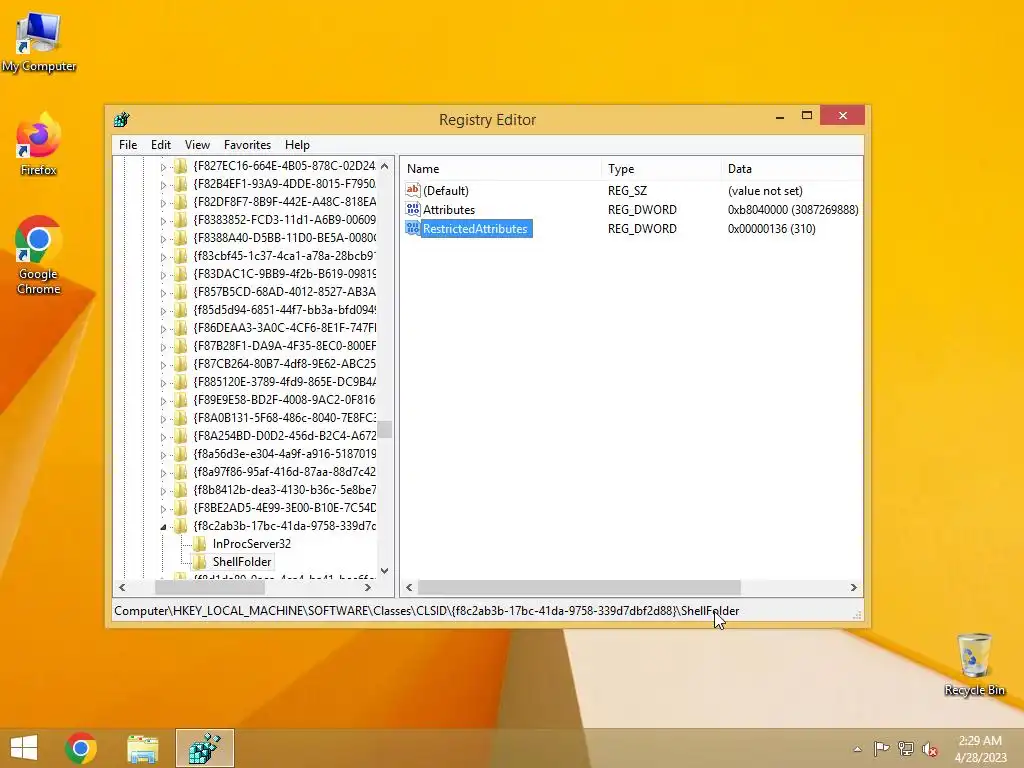Image resolution: width=1024 pixels, height=768 pixels.
Task: Click the RestrictedAttributes DWORD value icon
Action: pos(413,228)
